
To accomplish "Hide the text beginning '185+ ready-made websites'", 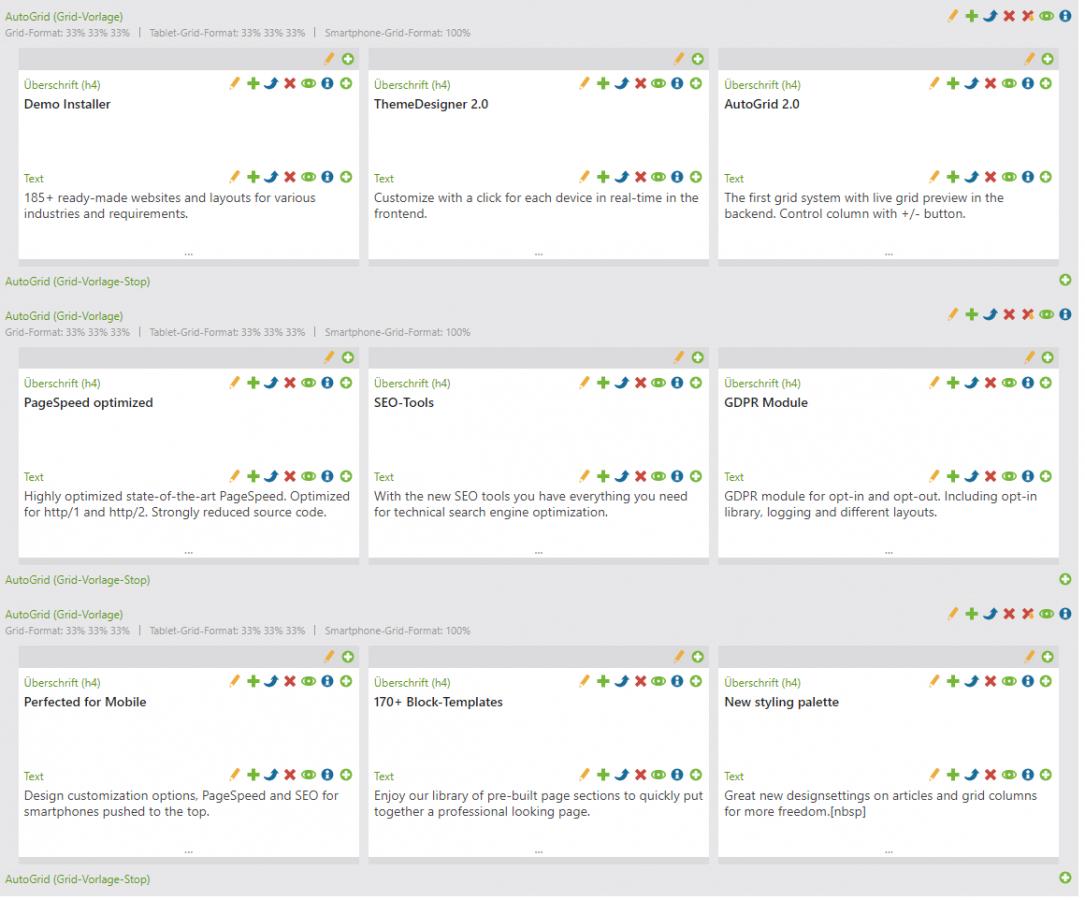I will (x=308, y=178).
